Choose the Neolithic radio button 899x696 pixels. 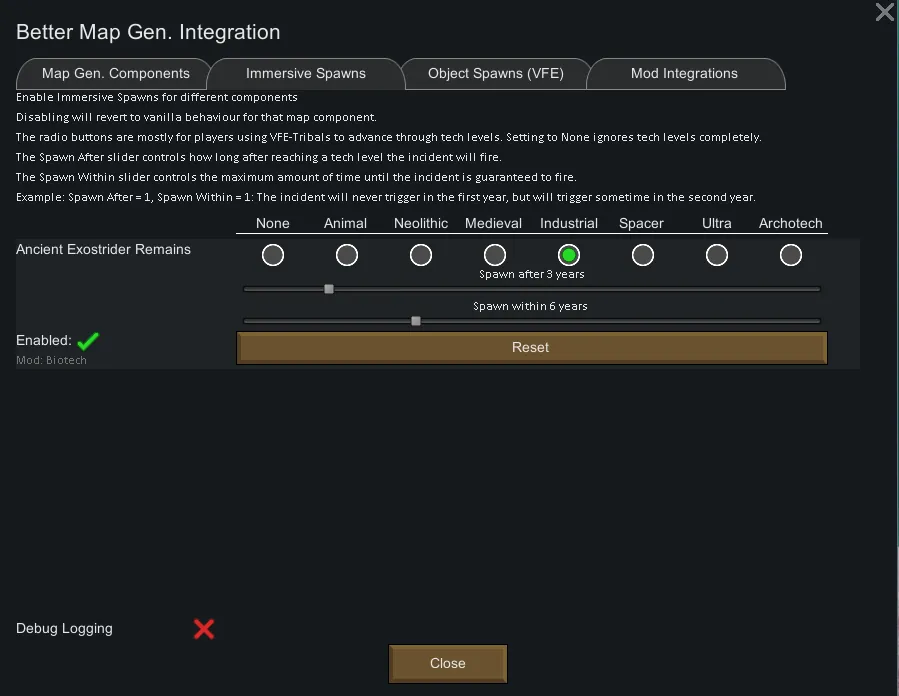421,255
